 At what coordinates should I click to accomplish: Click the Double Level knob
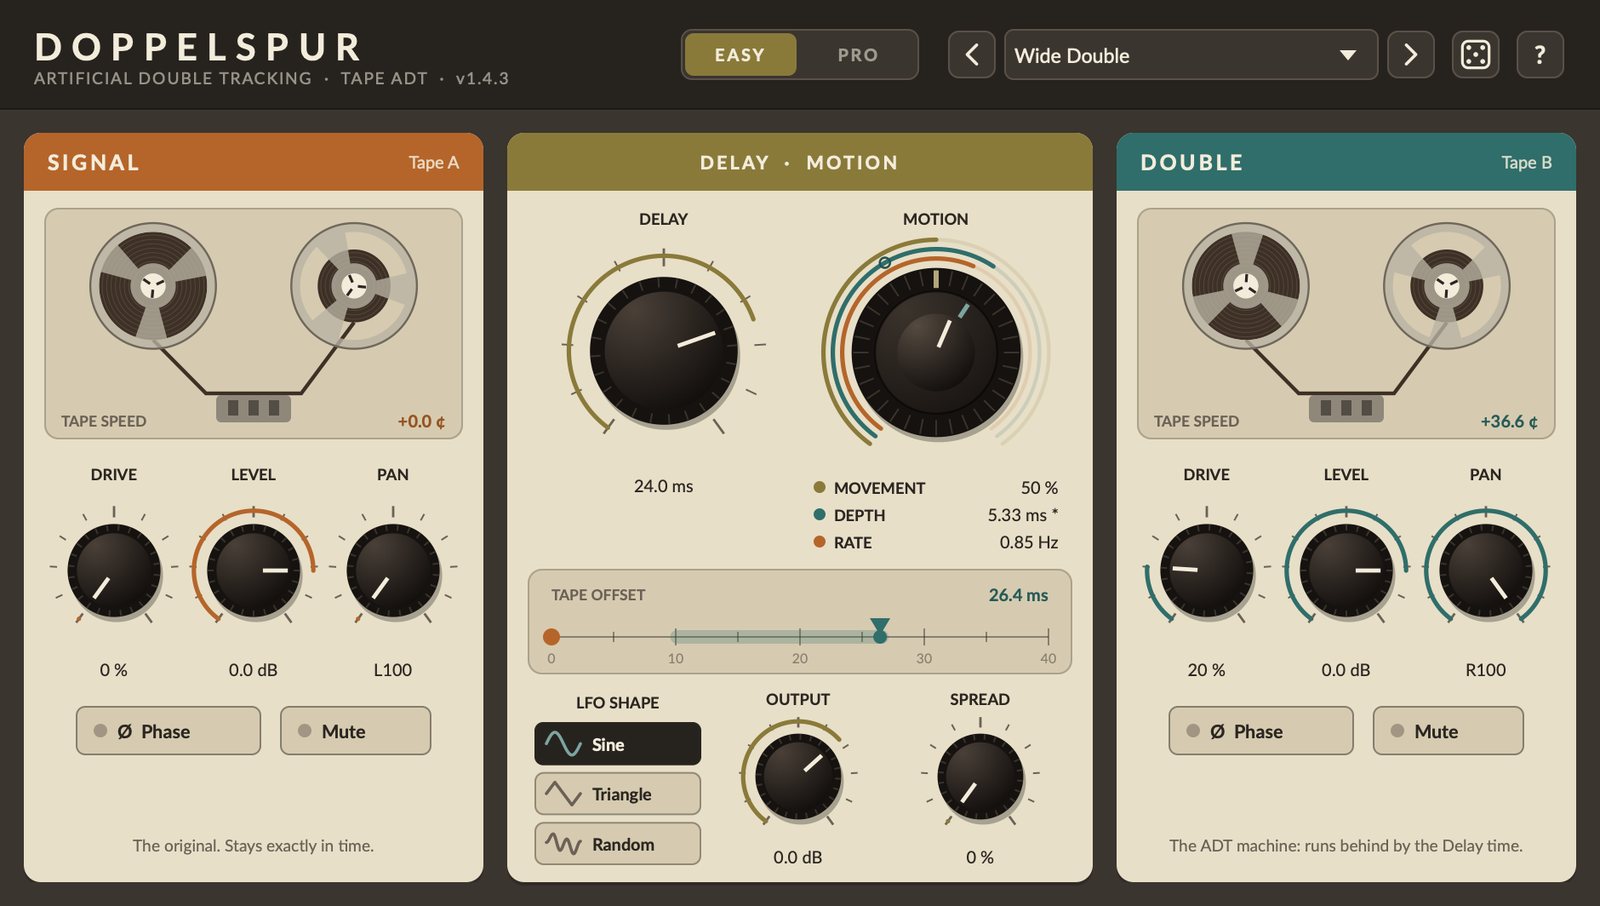(x=1346, y=571)
